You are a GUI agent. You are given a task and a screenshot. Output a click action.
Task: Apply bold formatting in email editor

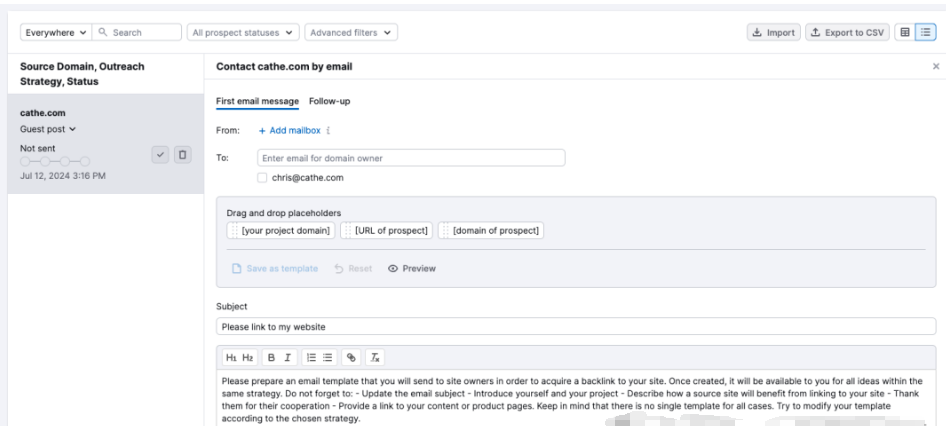pos(270,357)
